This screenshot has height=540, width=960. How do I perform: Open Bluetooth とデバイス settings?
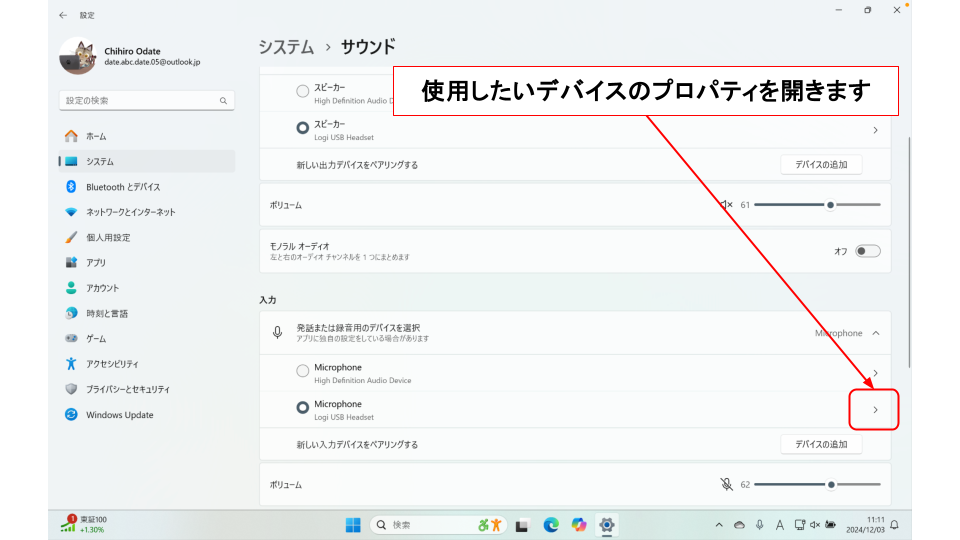click(x=122, y=187)
